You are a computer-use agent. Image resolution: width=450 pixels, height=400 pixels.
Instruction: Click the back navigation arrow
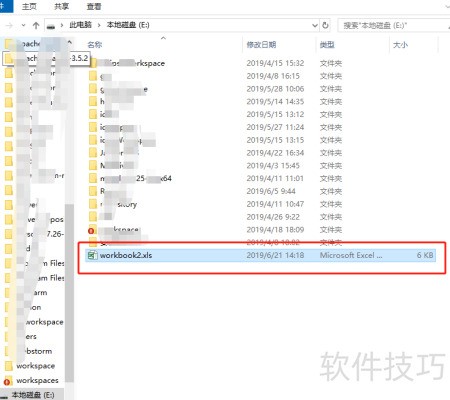pyautogui.click(x=9, y=25)
